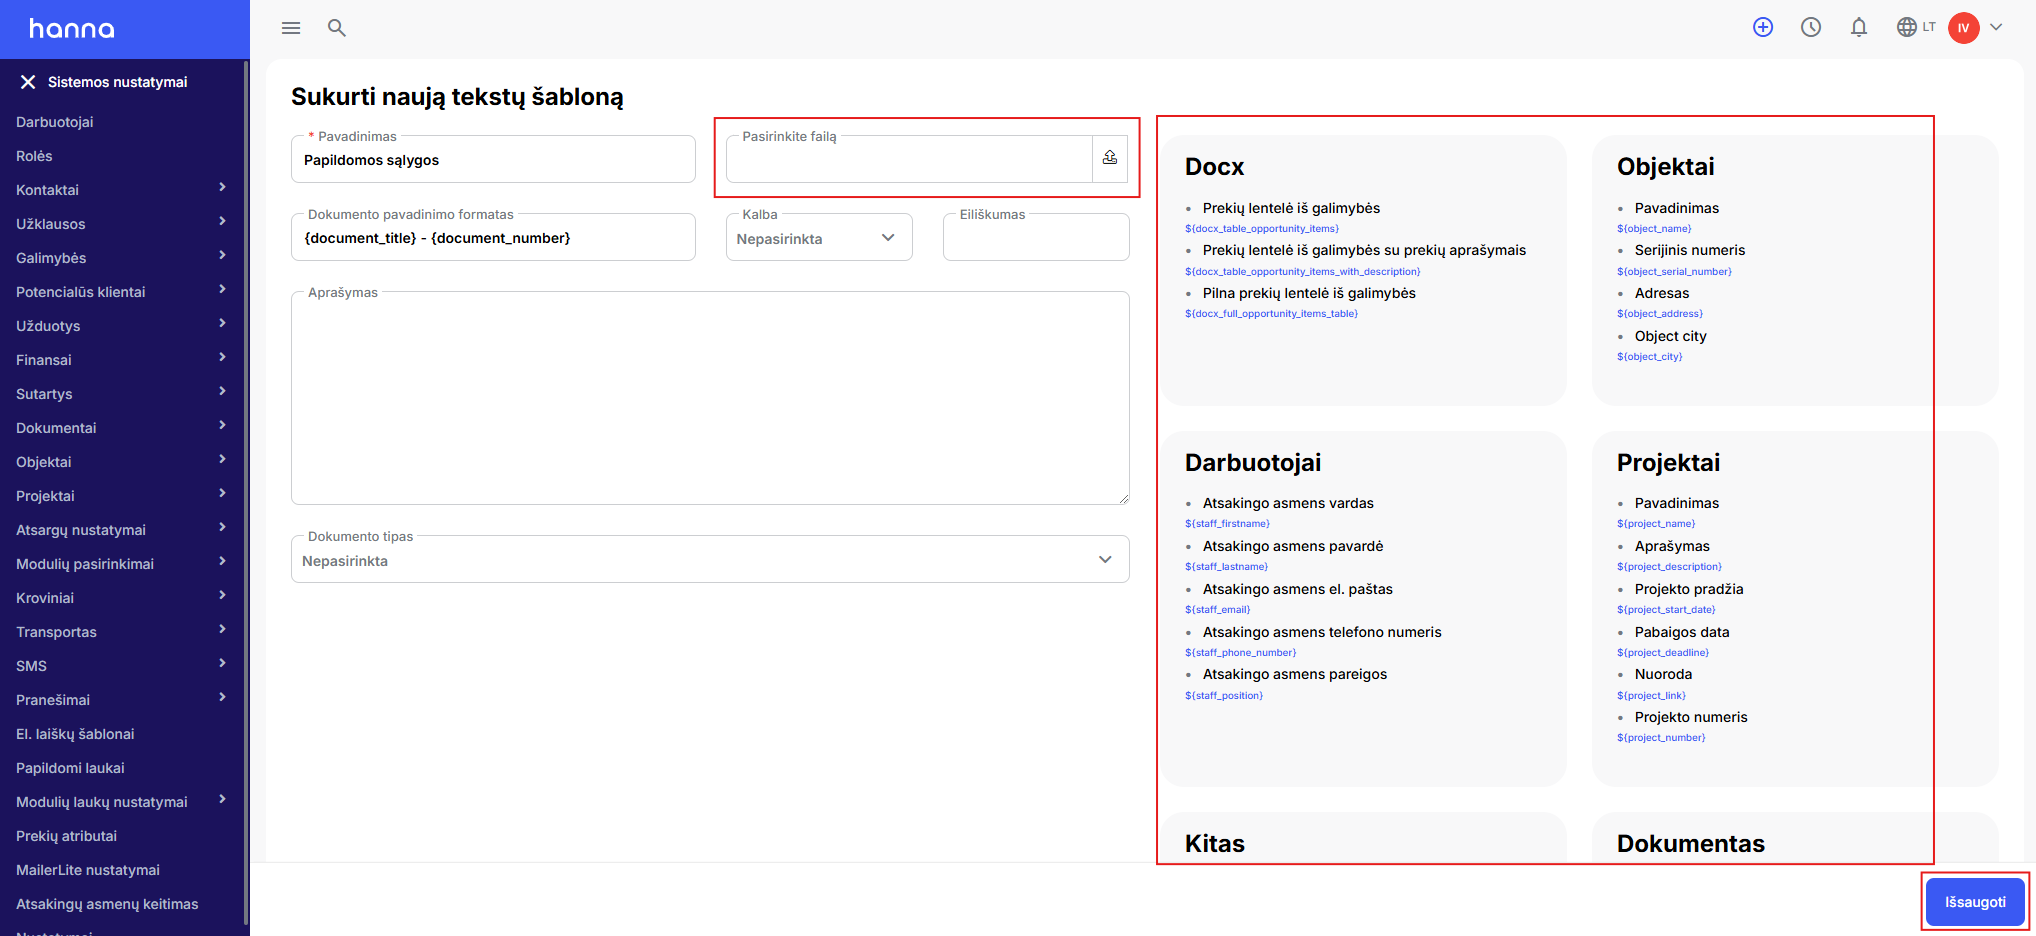Open the Dokumento tipas dropdown
The height and width of the screenshot is (936, 2036).
pos(710,559)
